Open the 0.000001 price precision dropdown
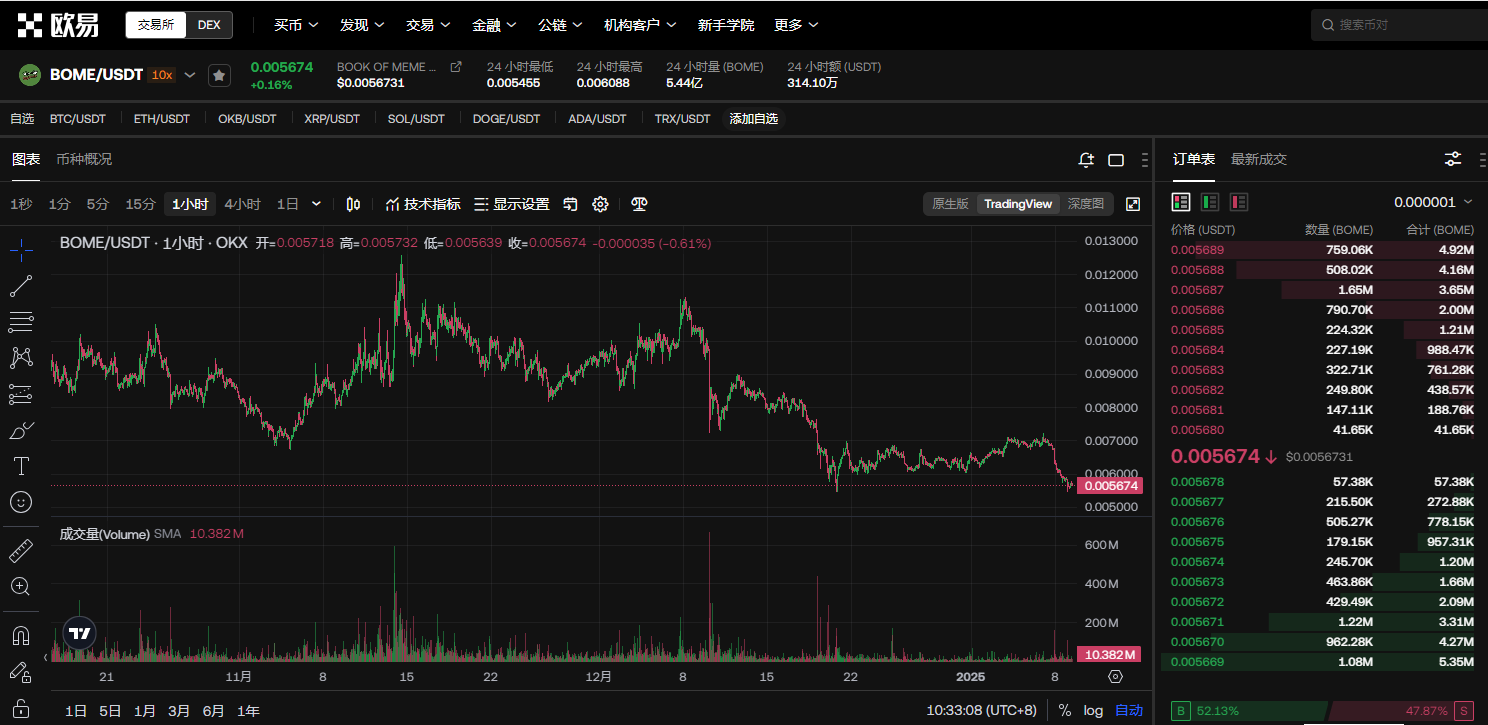1488x725 pixels. click(x=1433, y=202)
